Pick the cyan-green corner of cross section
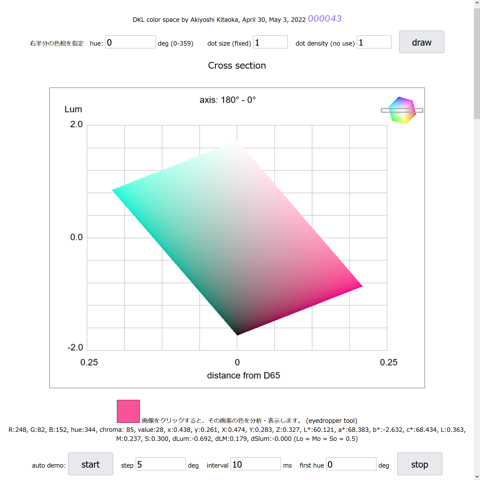 tap(115, 191)
